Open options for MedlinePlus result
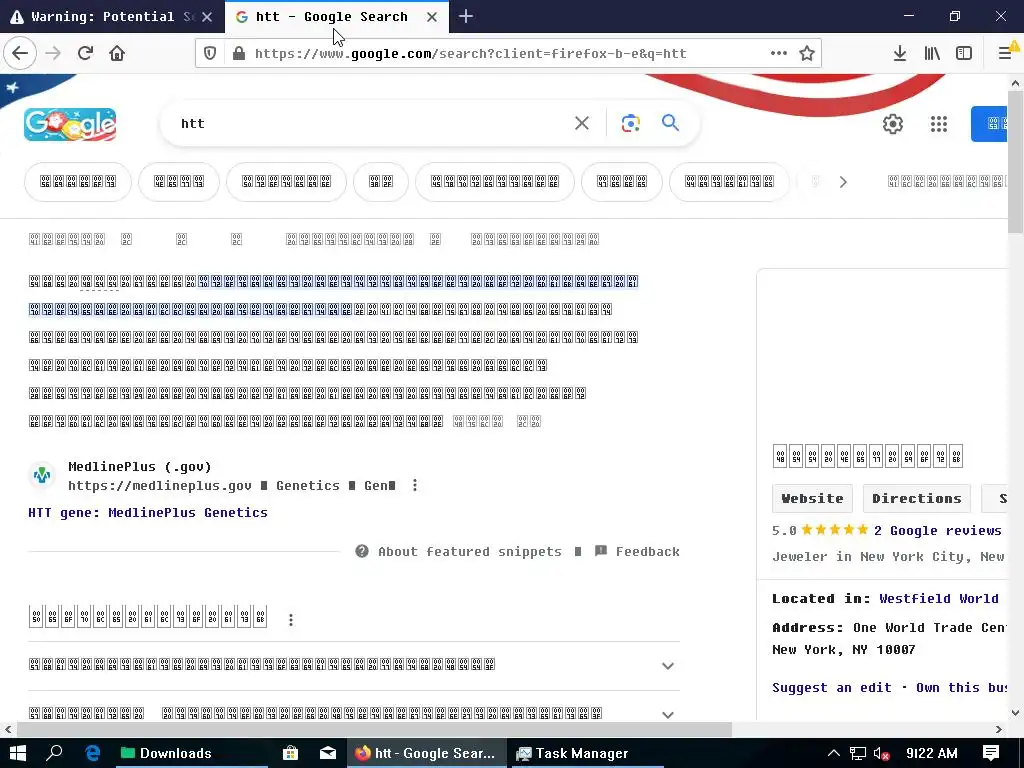1024x768 pixels. pos(415,485)
